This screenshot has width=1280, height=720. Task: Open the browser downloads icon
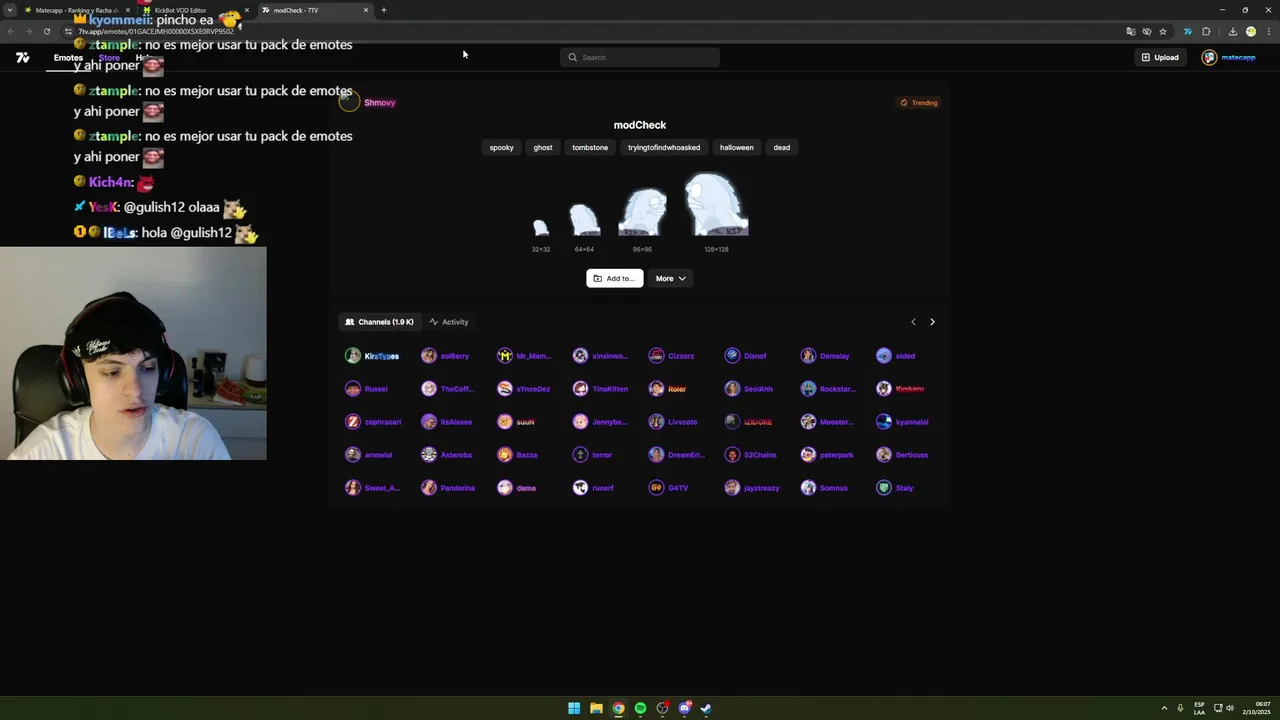click(1233, 31)
